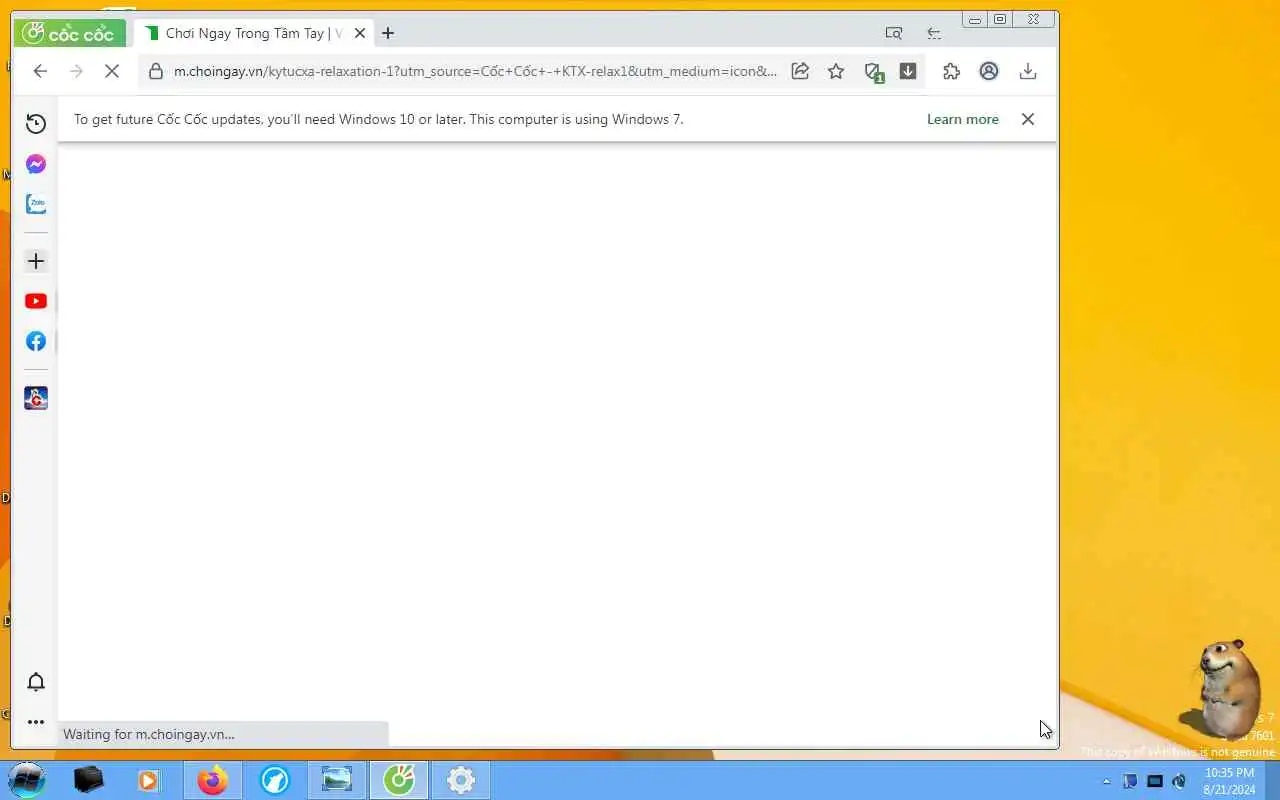This screenshot has height=800, width=1280.
Task: Share this page via the share icon
Action: point(800,71)
